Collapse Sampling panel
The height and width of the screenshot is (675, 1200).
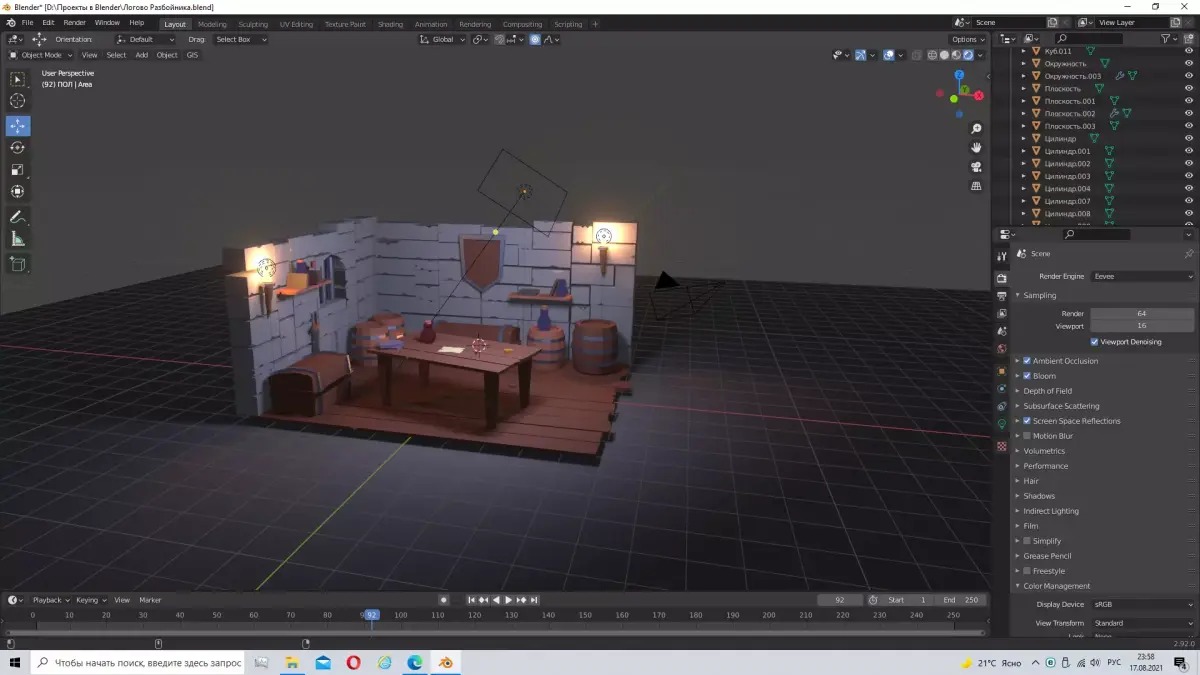pyautogui.click(x=1039, y=295)
